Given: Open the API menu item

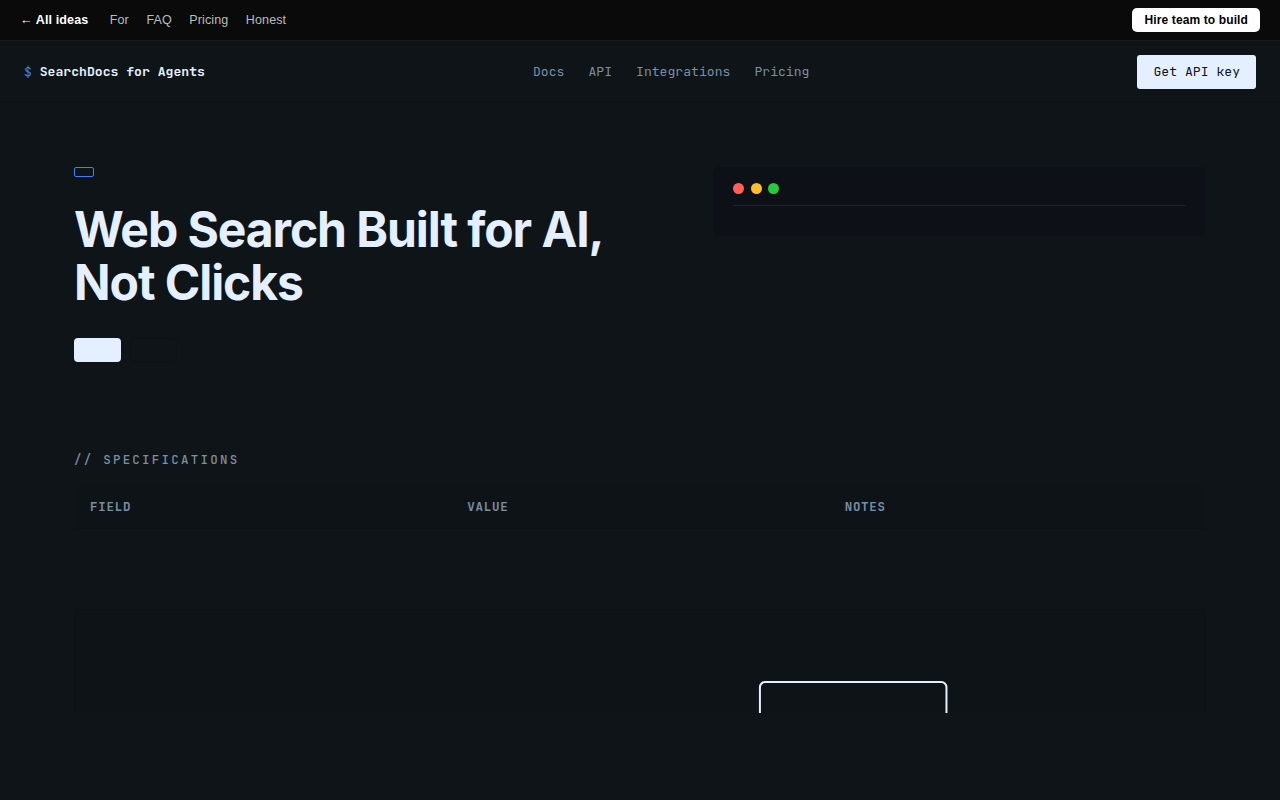Looking at the screenshot, I should tap(600, 72).
